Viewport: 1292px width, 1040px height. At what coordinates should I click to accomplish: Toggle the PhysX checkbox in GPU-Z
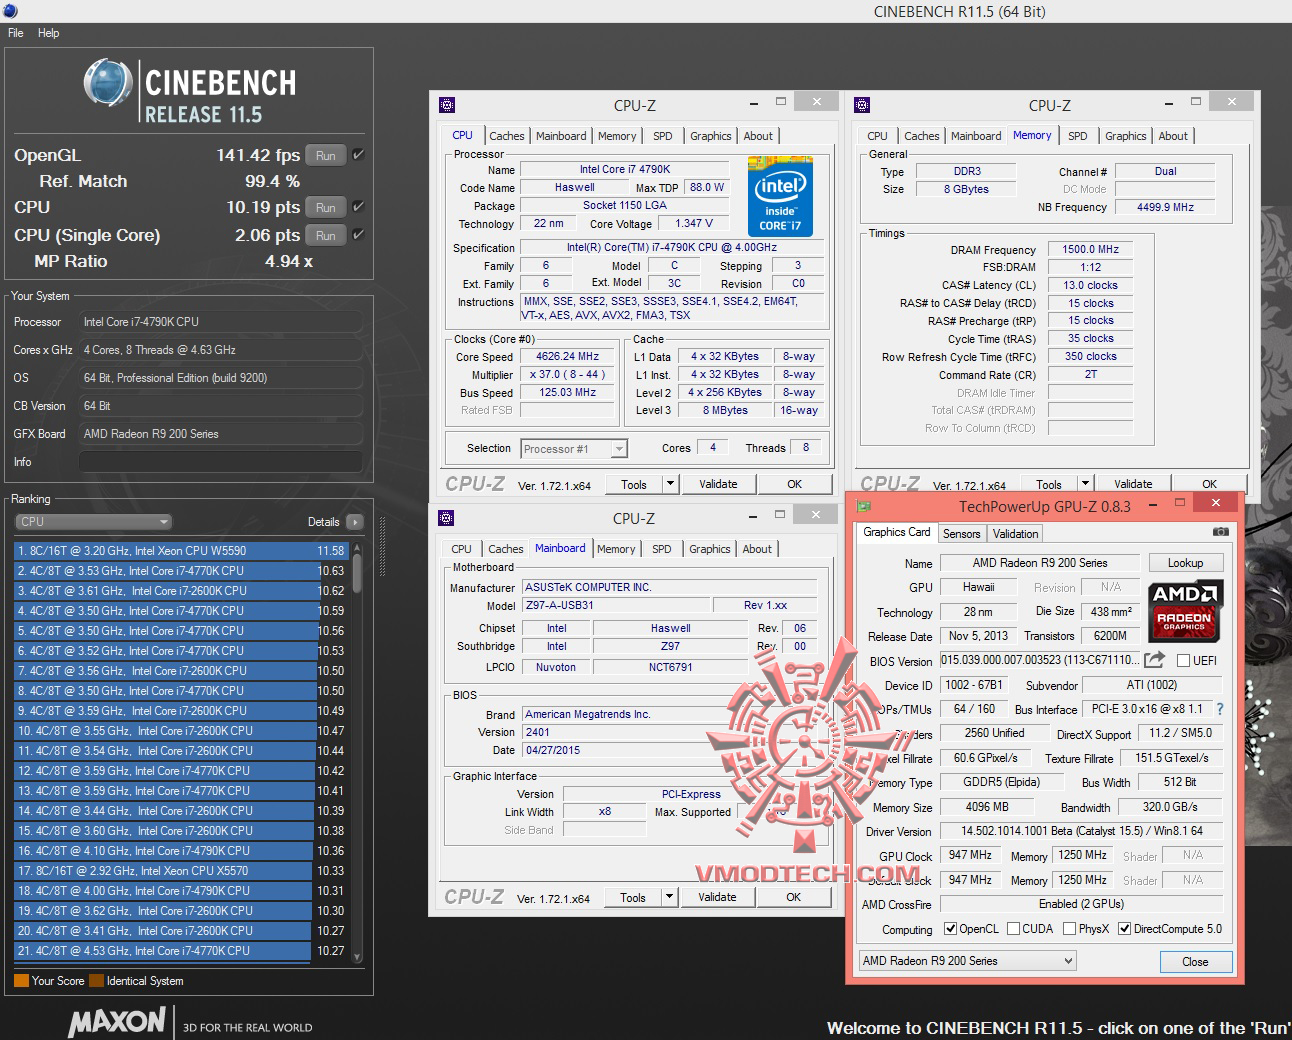click(1069, 929)
